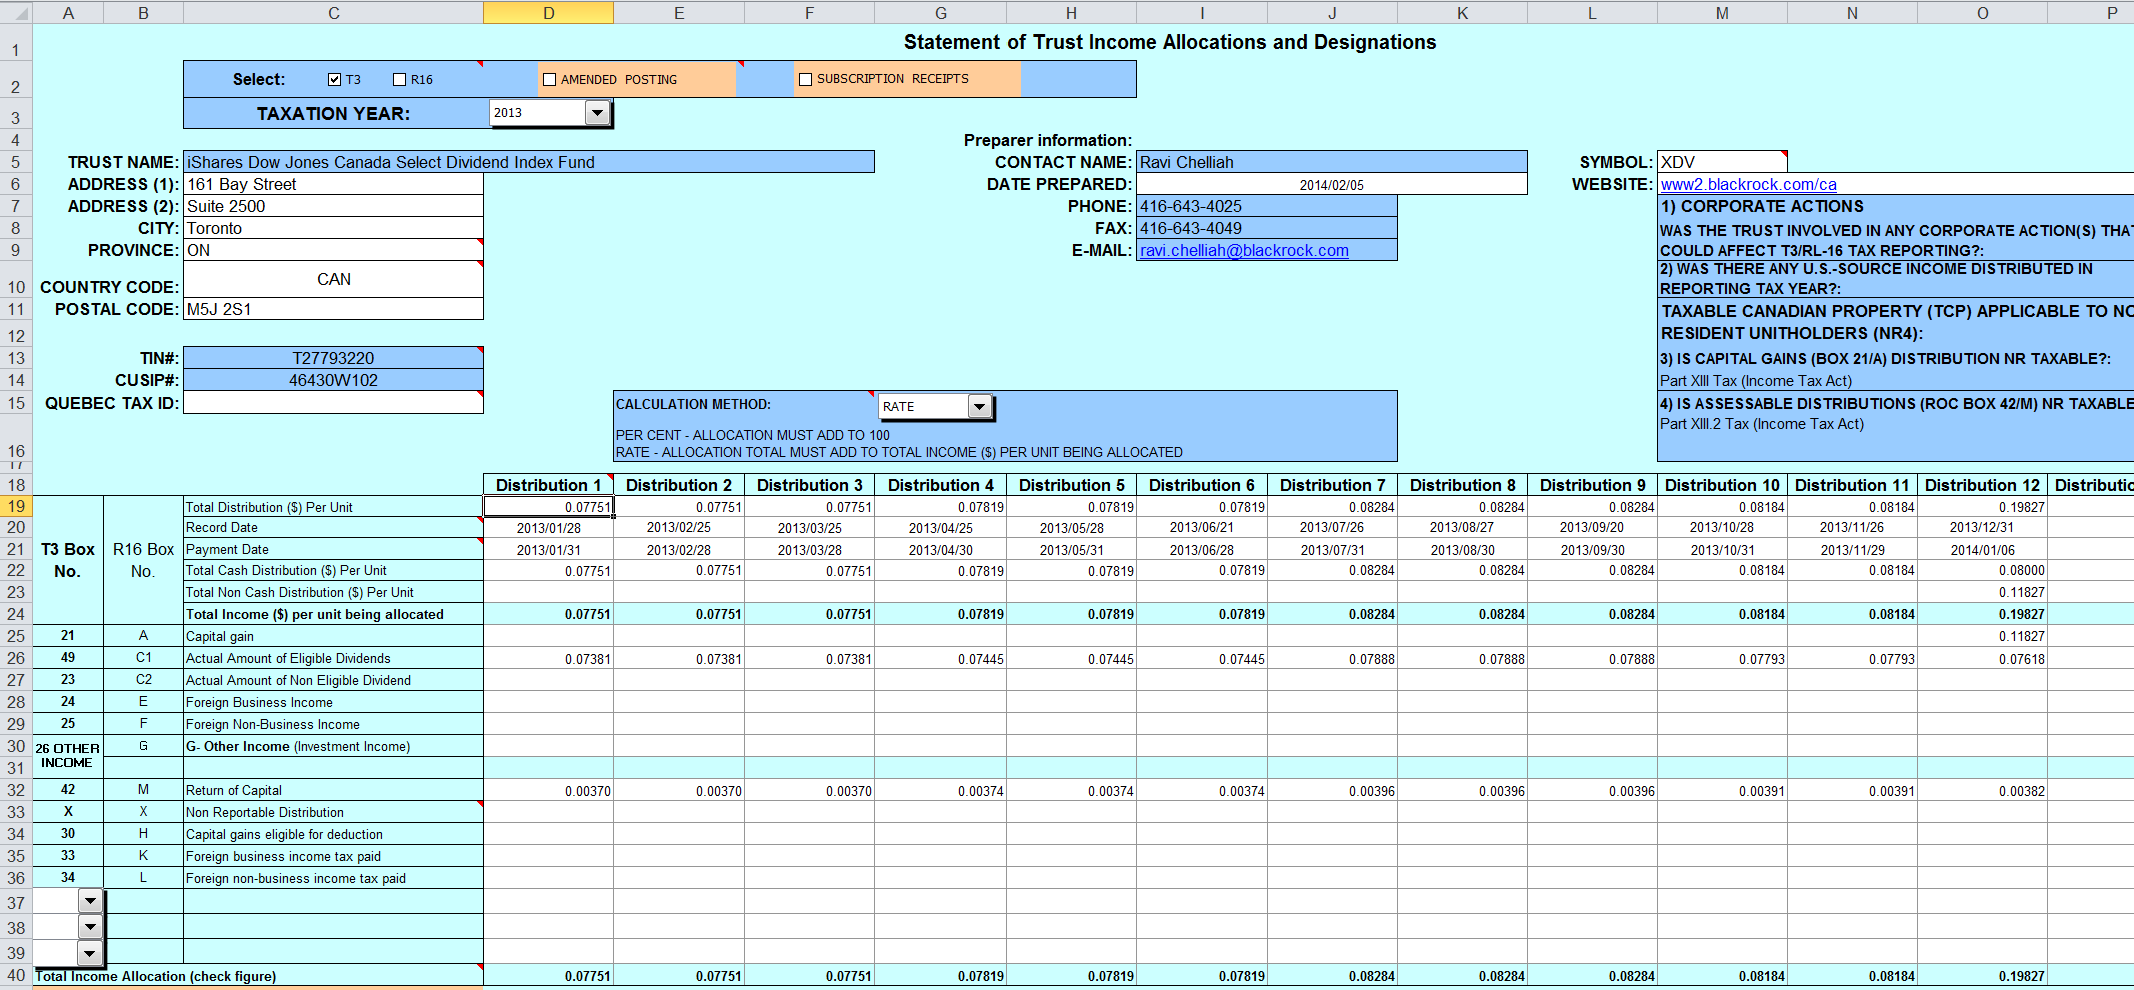Select Total Non Cash Distribution value 0.11827
The height and width of the screenshot is (990, 2134).
1982,593
